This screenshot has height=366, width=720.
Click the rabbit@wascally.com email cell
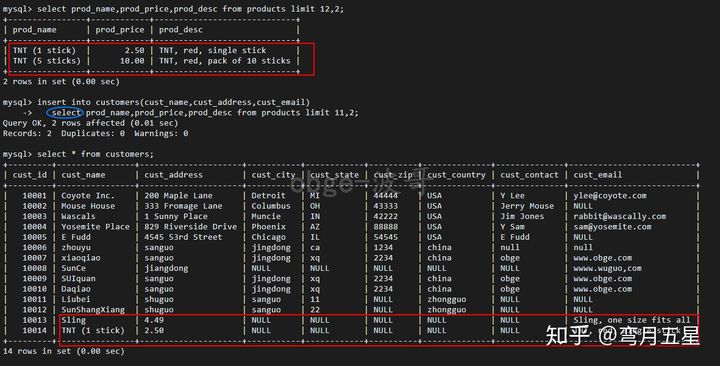619,216
